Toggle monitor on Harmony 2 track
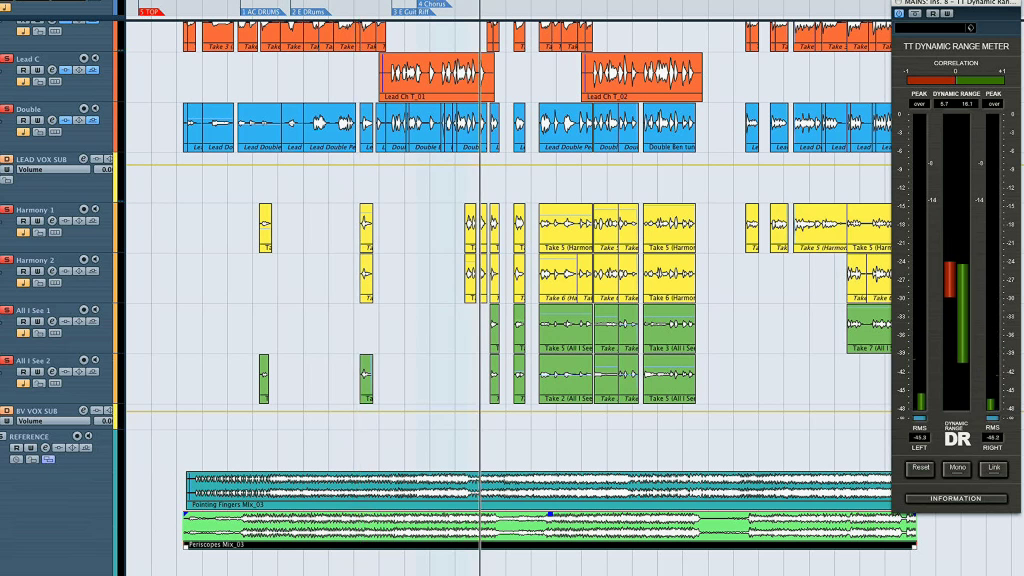The image size is (1024, 576). (95, 259)
